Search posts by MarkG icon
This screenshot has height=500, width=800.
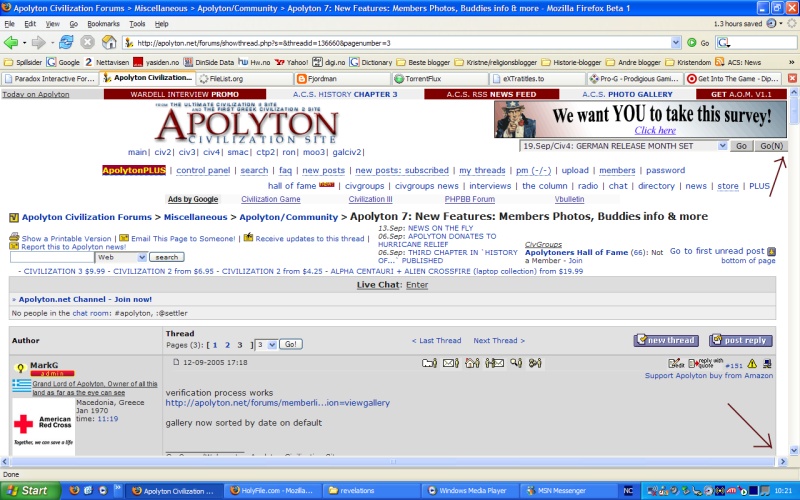pyautogui.click(x=516, y=363)
